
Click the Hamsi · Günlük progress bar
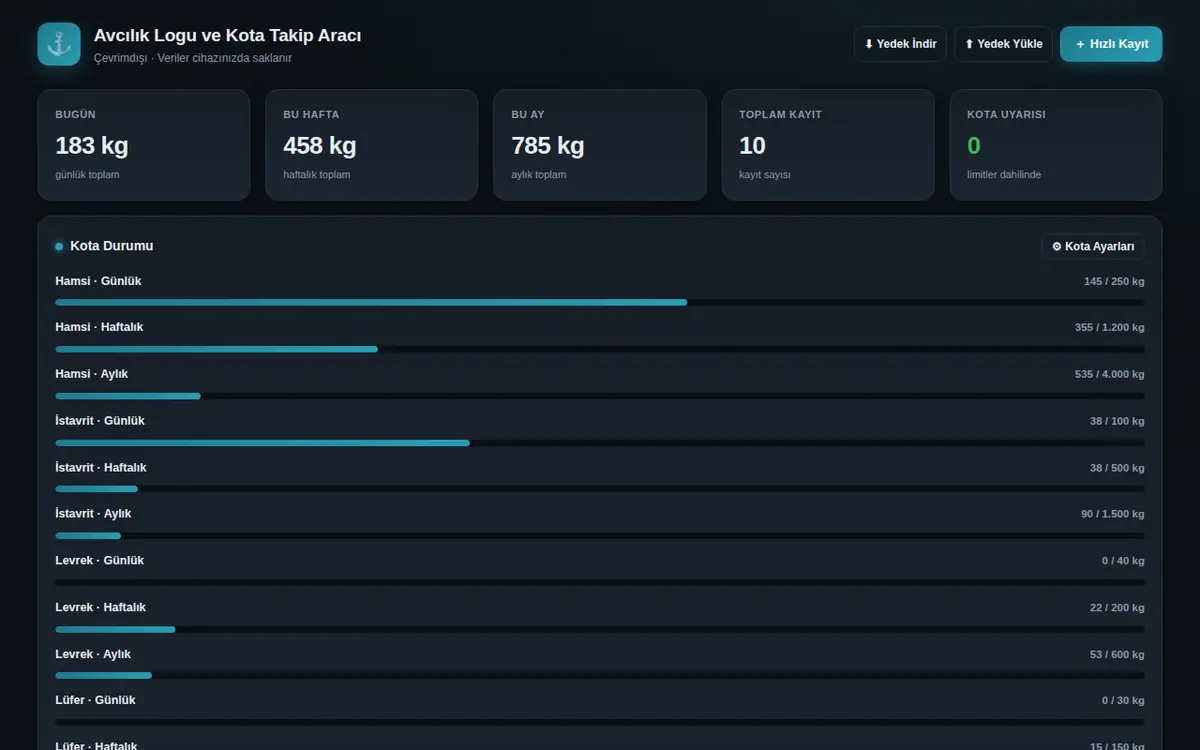pyautogui.click(x=600, y=302)
